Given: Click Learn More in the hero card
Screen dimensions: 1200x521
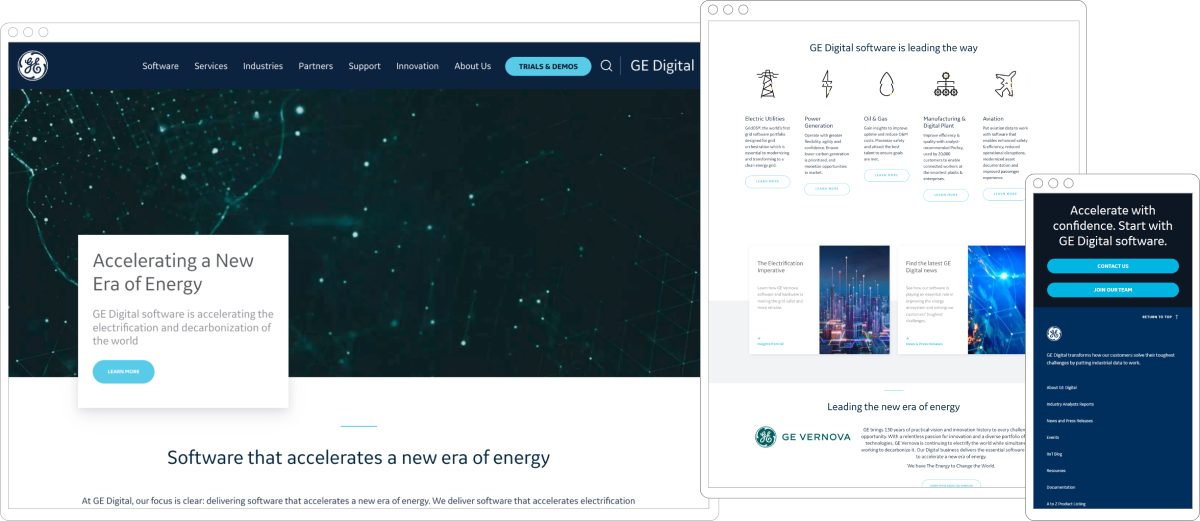Looking at the screenshot, I should coord(124,371).
